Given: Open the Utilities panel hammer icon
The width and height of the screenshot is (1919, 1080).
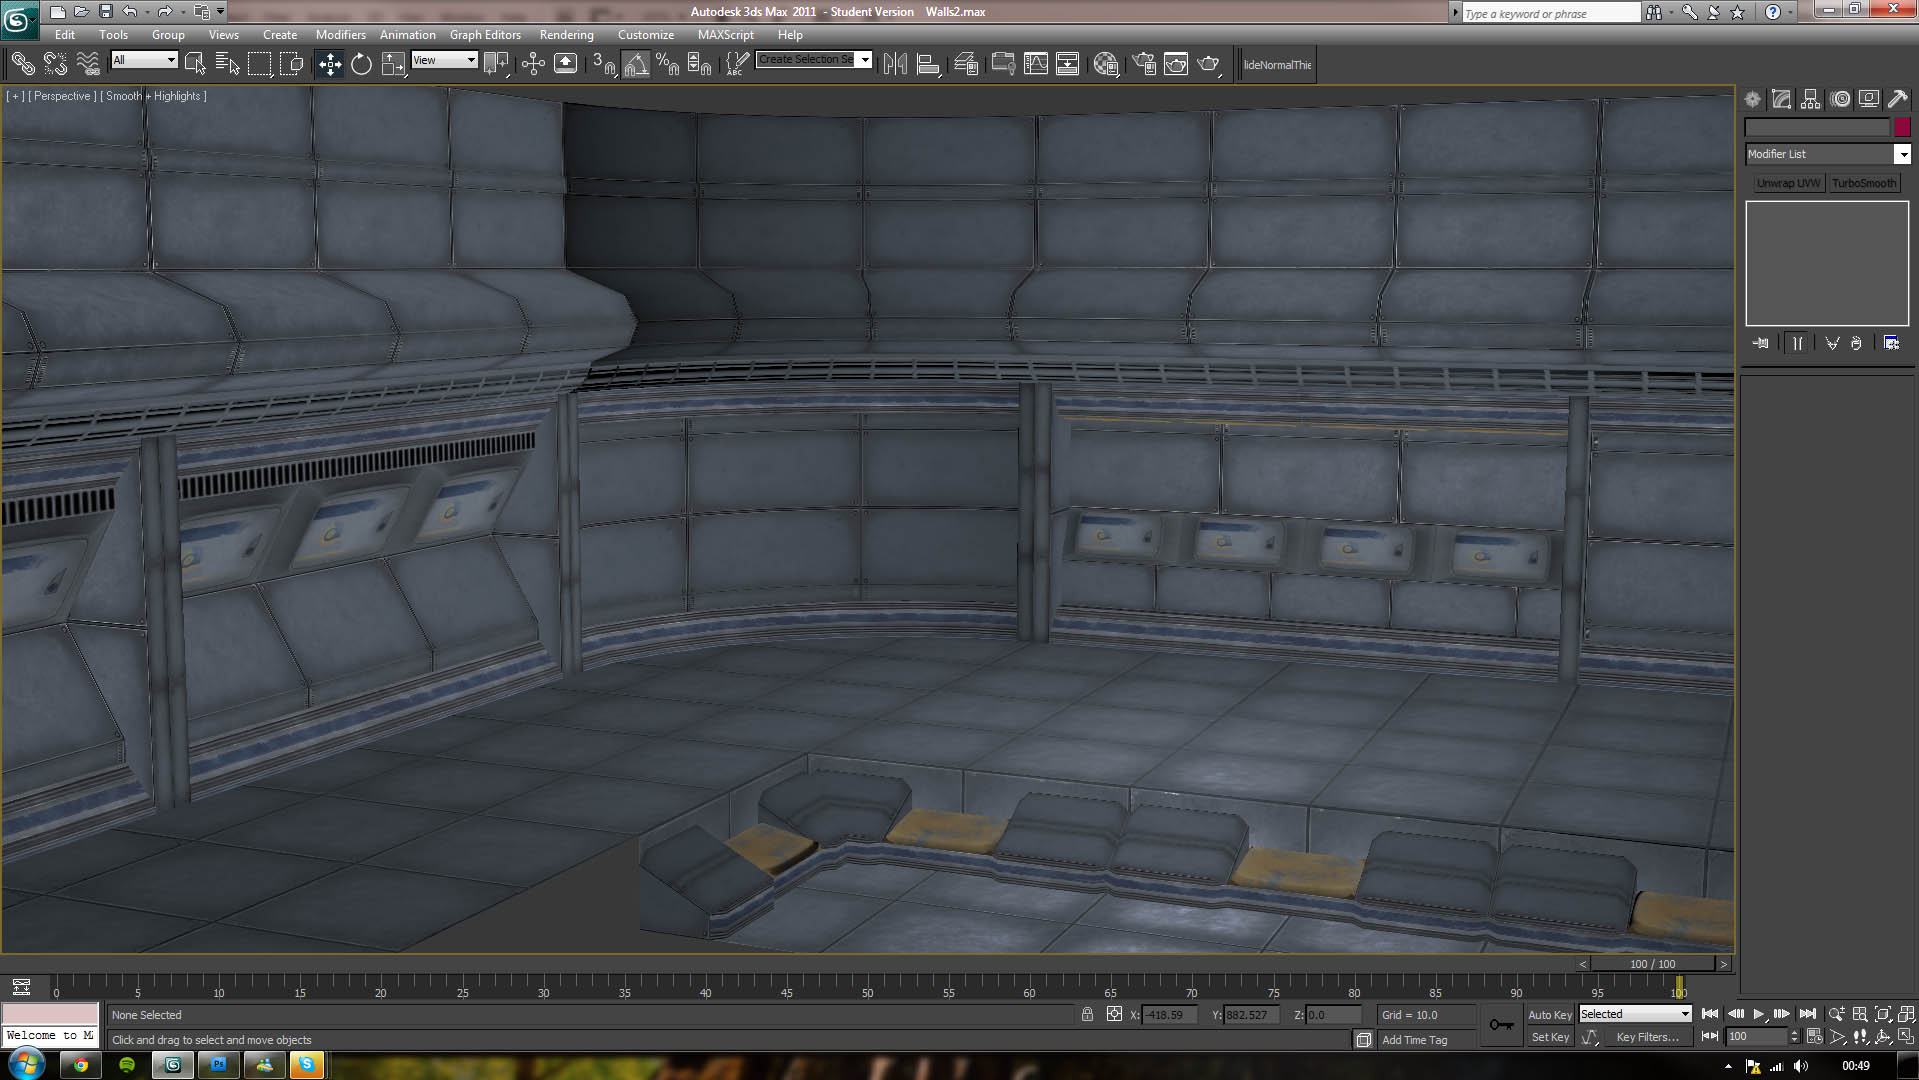Looking at the screenshot, I should coord(1897,99).
